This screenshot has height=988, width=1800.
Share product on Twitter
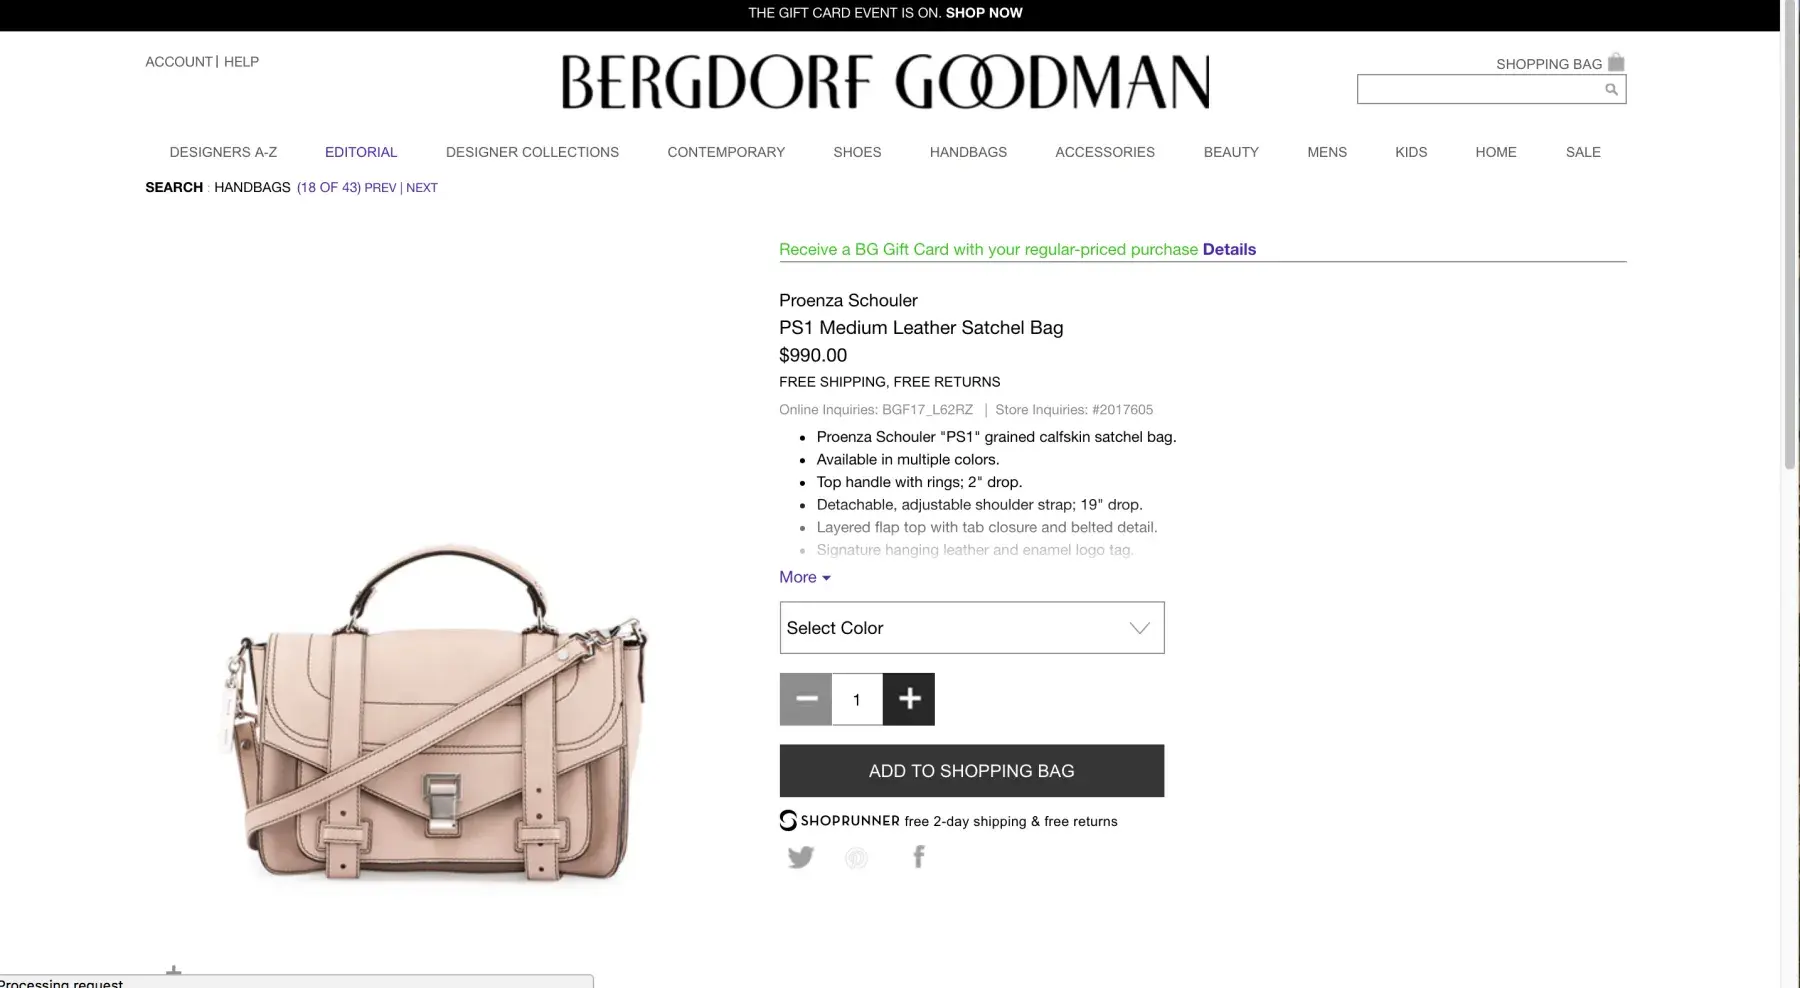(x=801, y=857)
